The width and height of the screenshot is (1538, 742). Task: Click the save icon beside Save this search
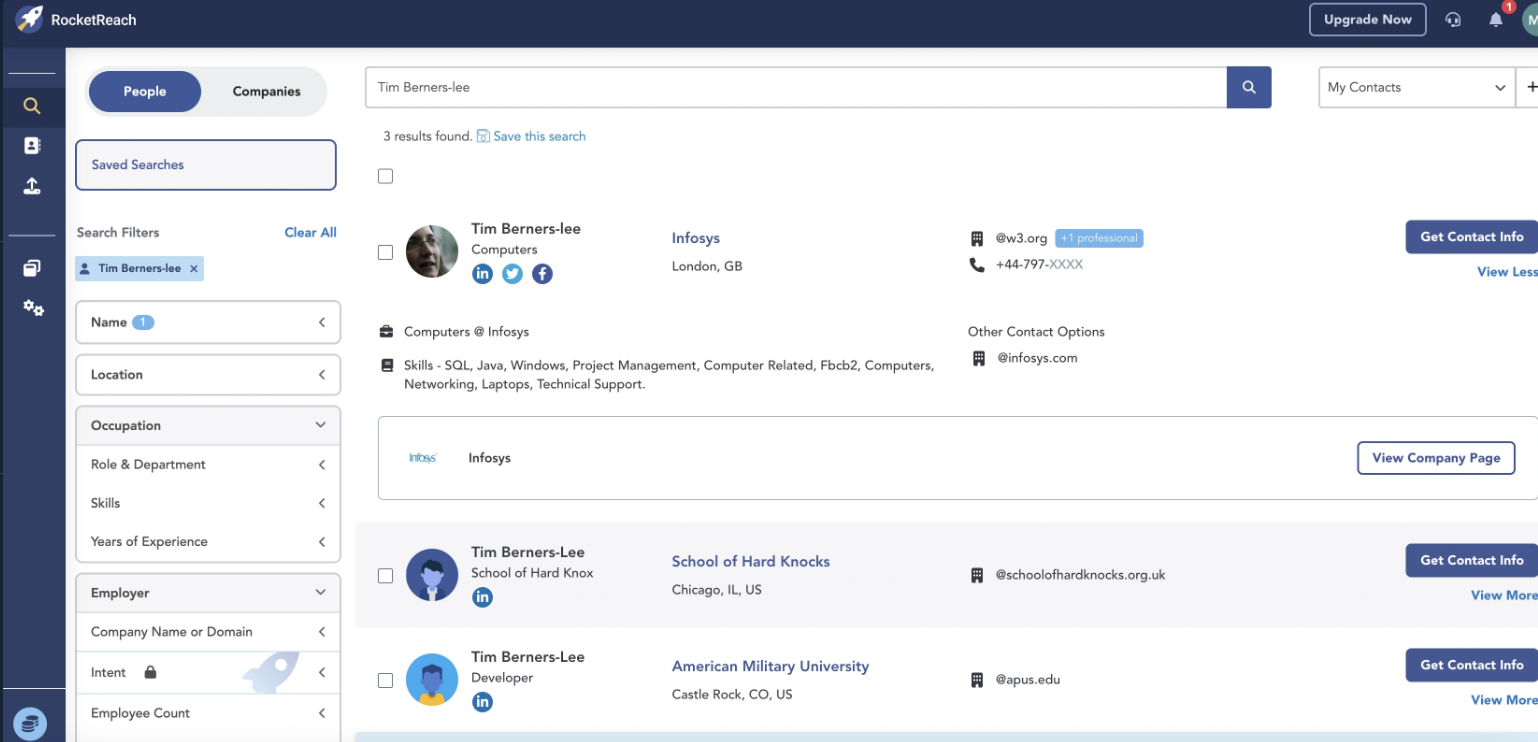point(483,136)
